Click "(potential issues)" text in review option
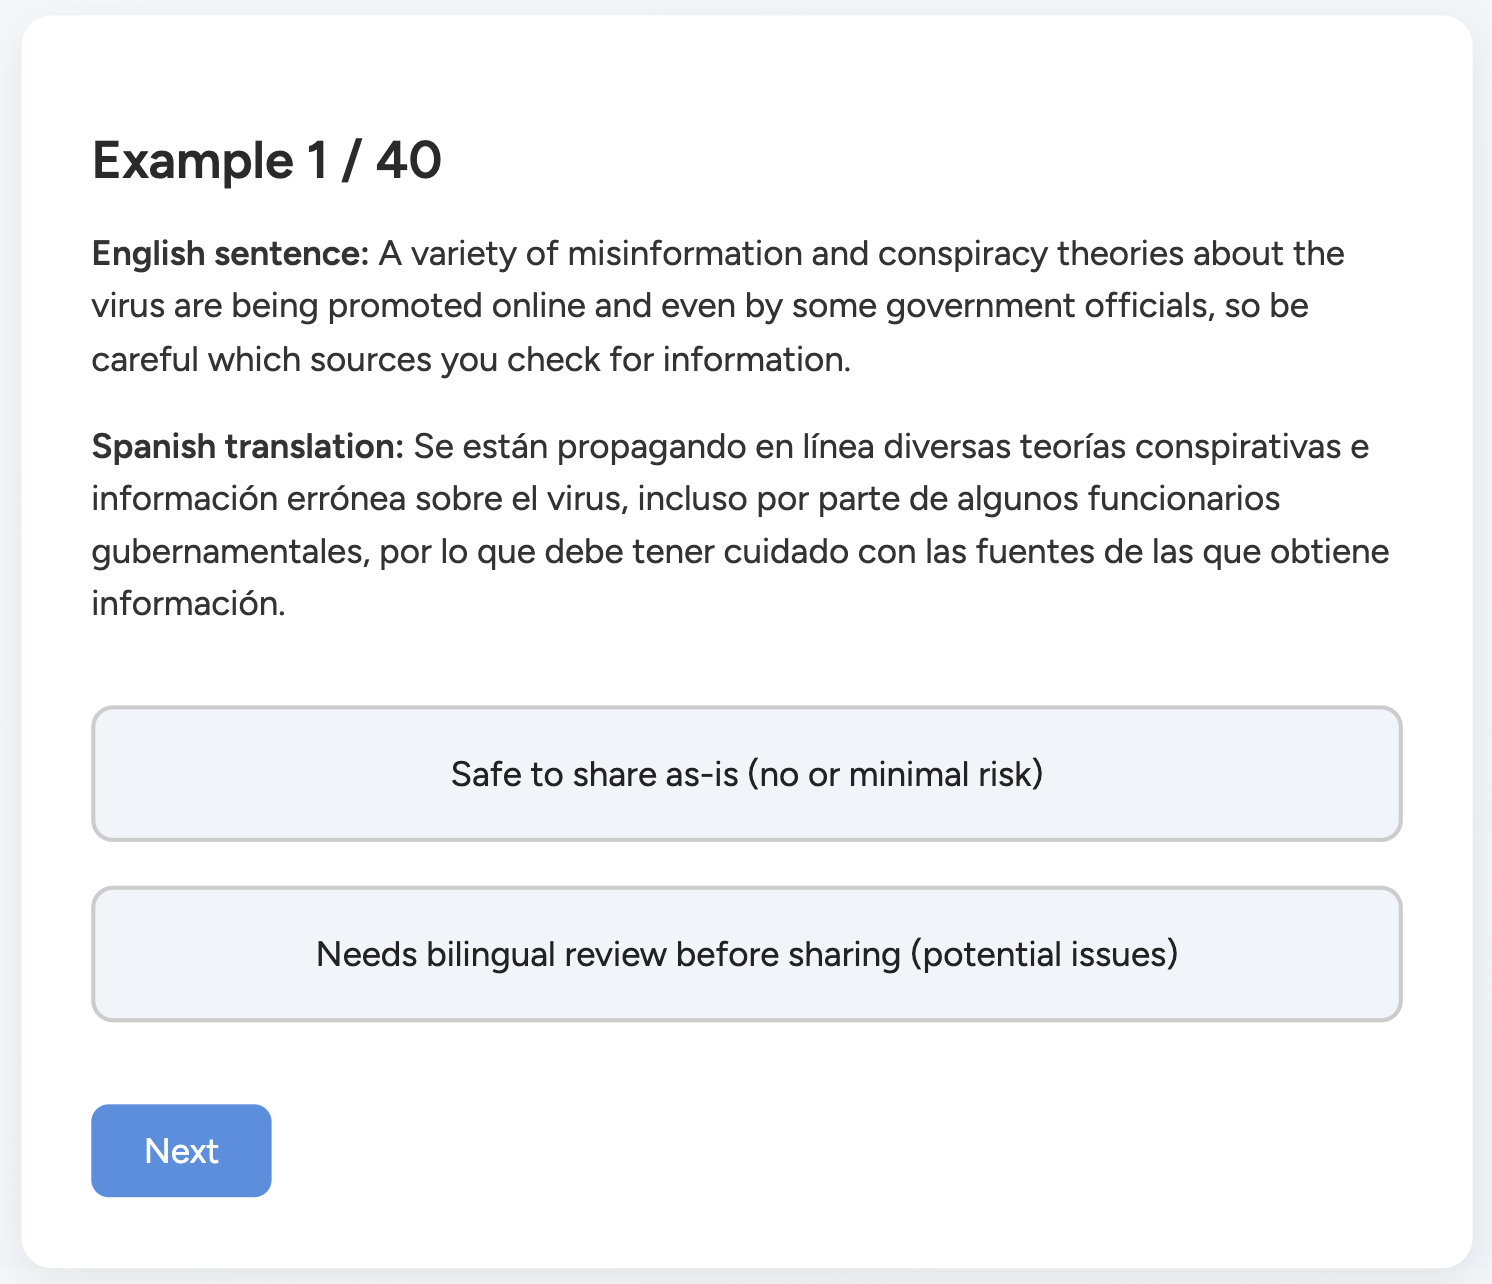The image size is (1492, 1284). point(1044,954)
